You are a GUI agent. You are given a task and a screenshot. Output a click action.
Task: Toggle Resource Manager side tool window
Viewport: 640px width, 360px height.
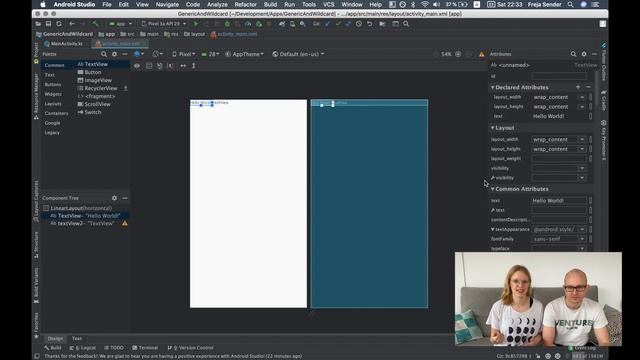36,96
